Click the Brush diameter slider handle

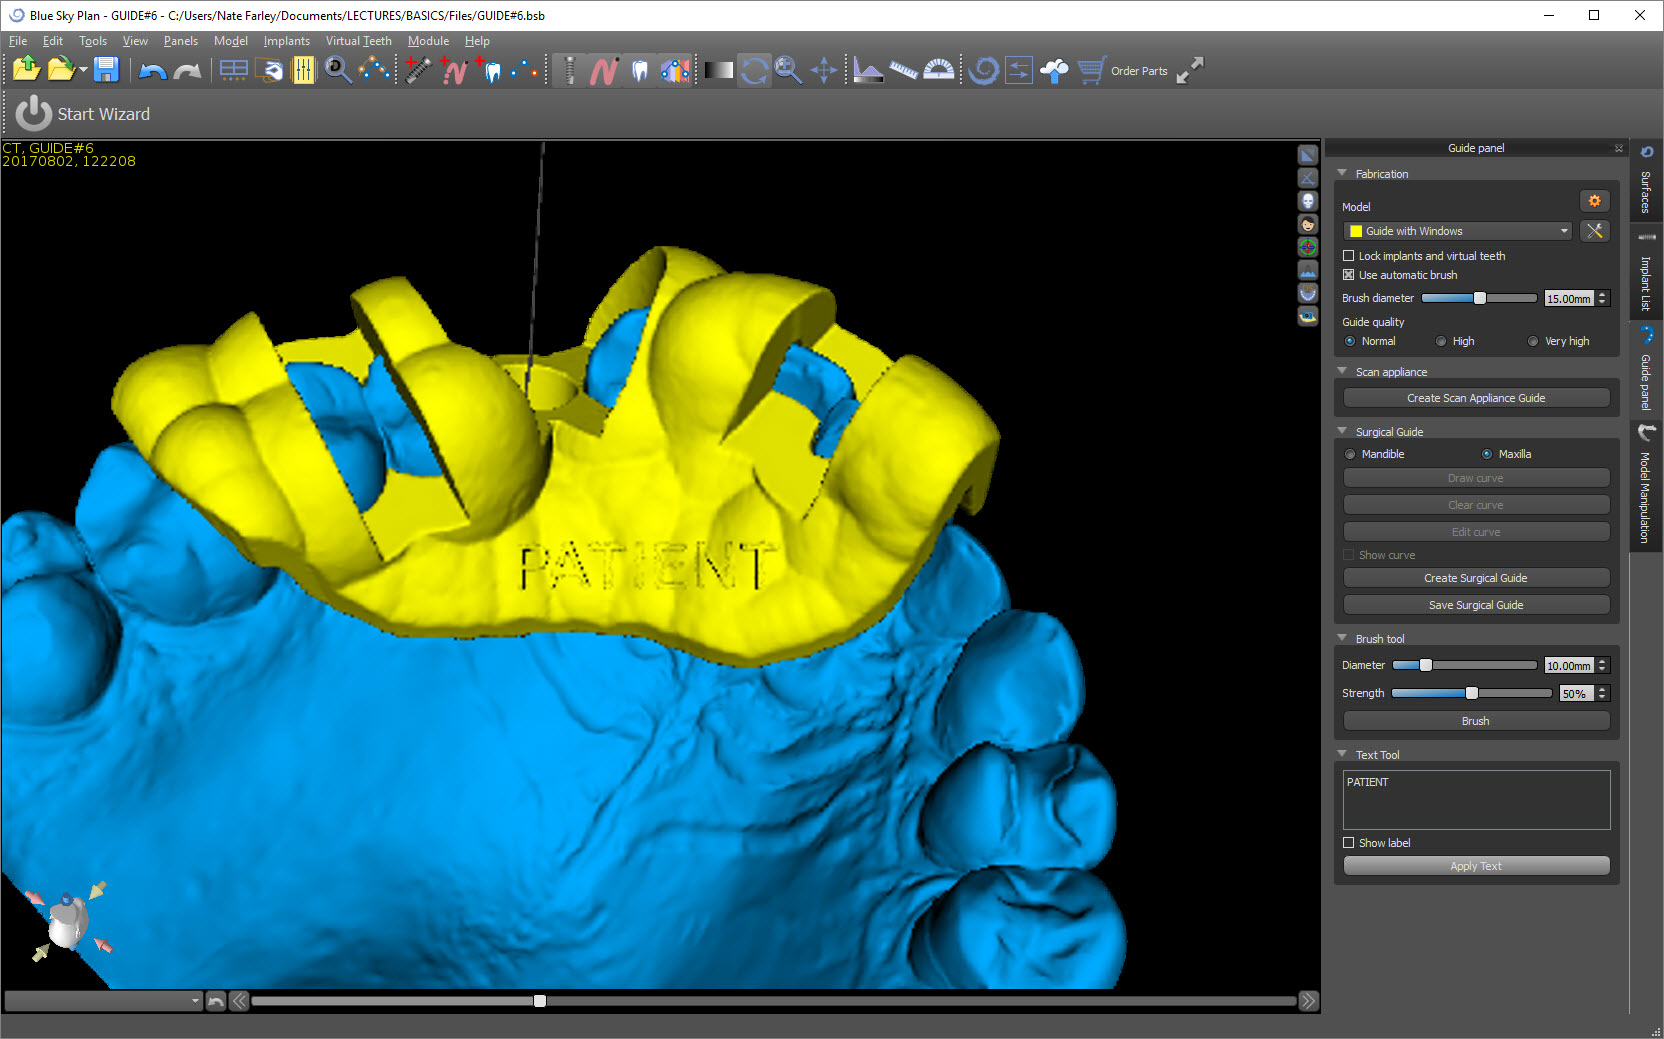(x=1479, y=298)
